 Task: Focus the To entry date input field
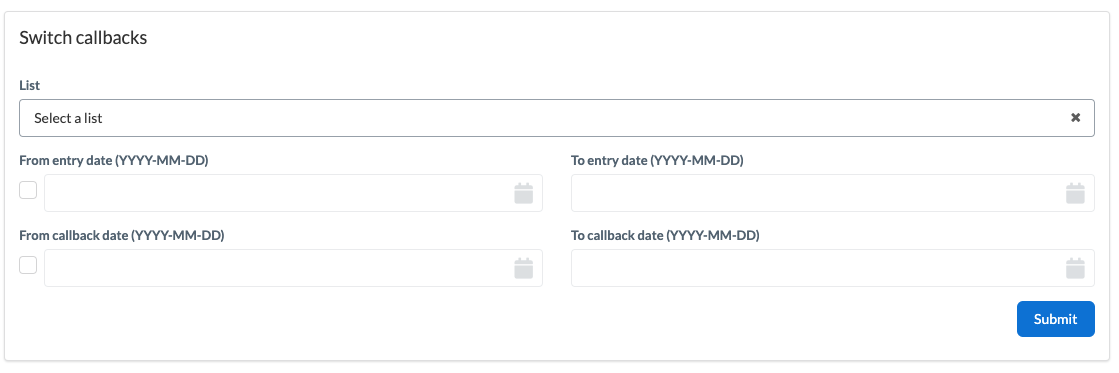click(833, 193)
